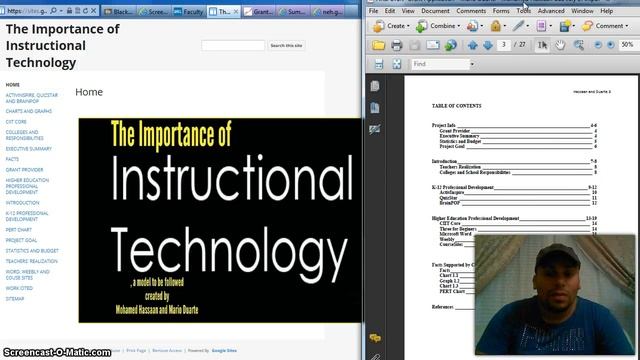Open the View menu in Acrobat
640x360 pixels.
click(x=408, y=11)
